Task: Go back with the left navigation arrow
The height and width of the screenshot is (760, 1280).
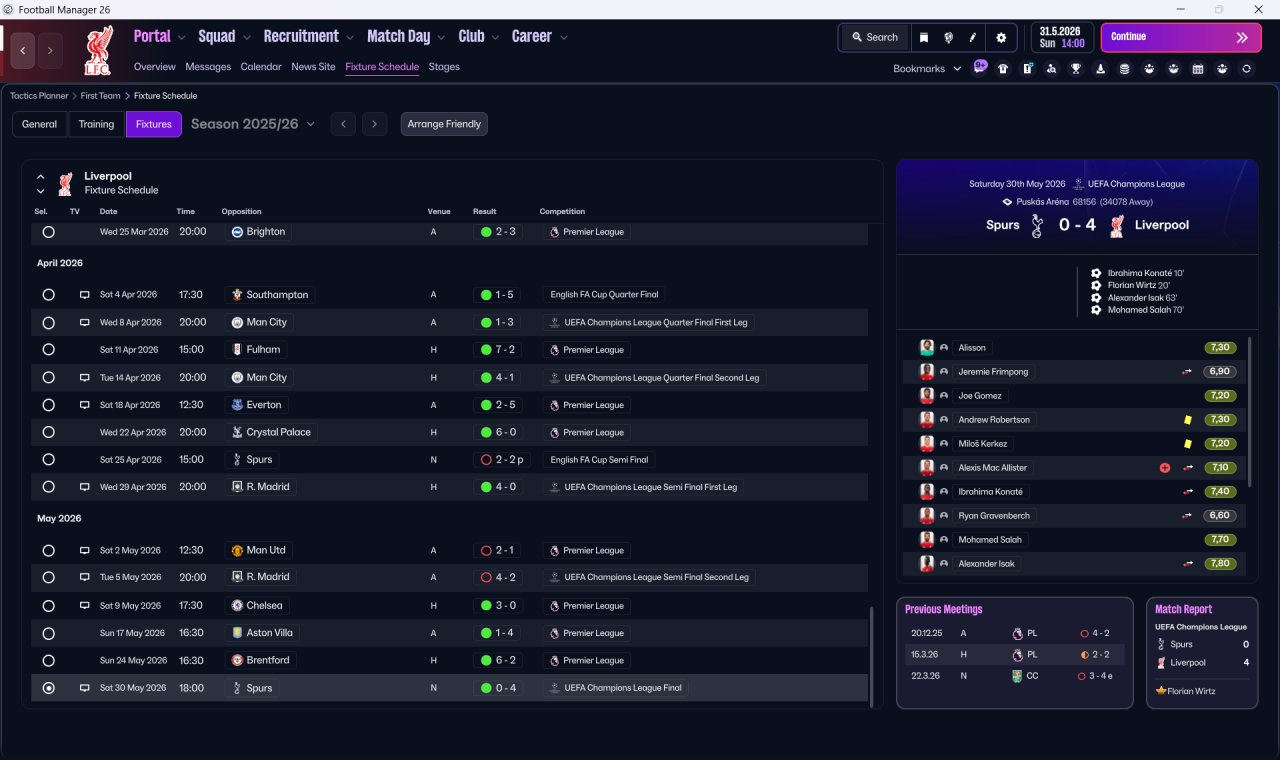Action: (x=24, y=50)
